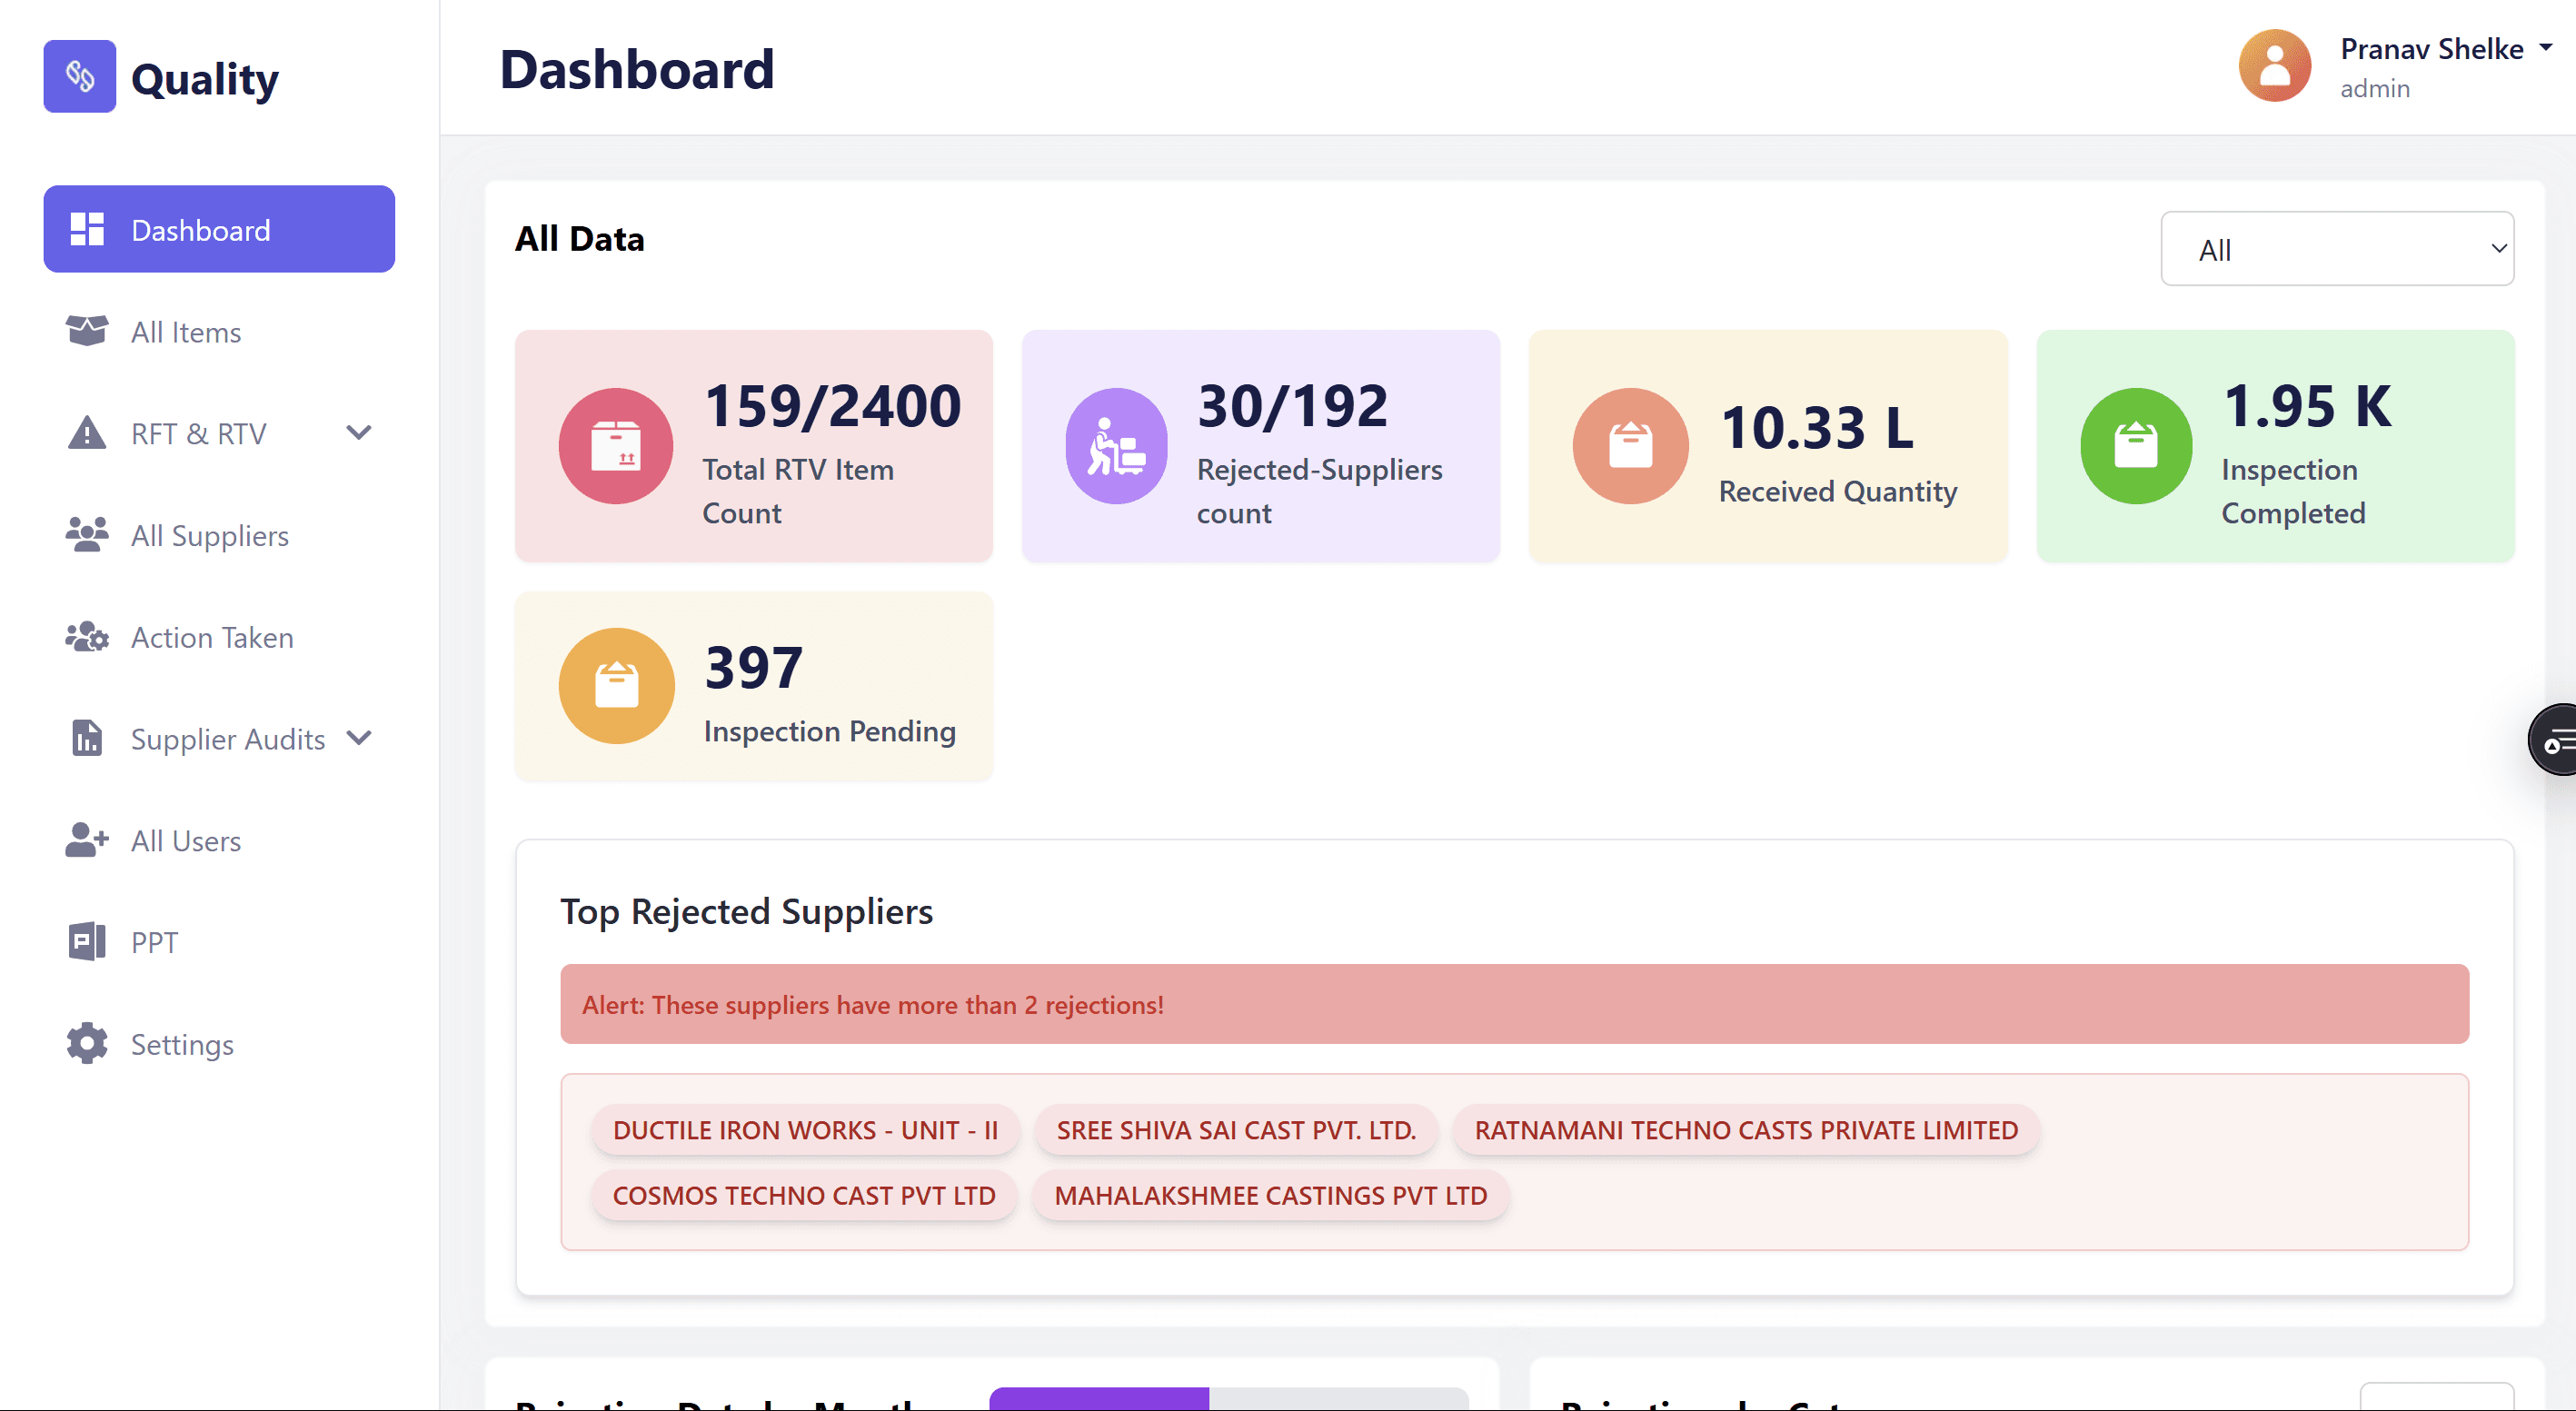Image resolution: width=2576 pixels, height=1411 pixels.
Task: Click the DUCTILE IRON WORKS - UNIT - II tag
Action: [x=804, y=1130]
